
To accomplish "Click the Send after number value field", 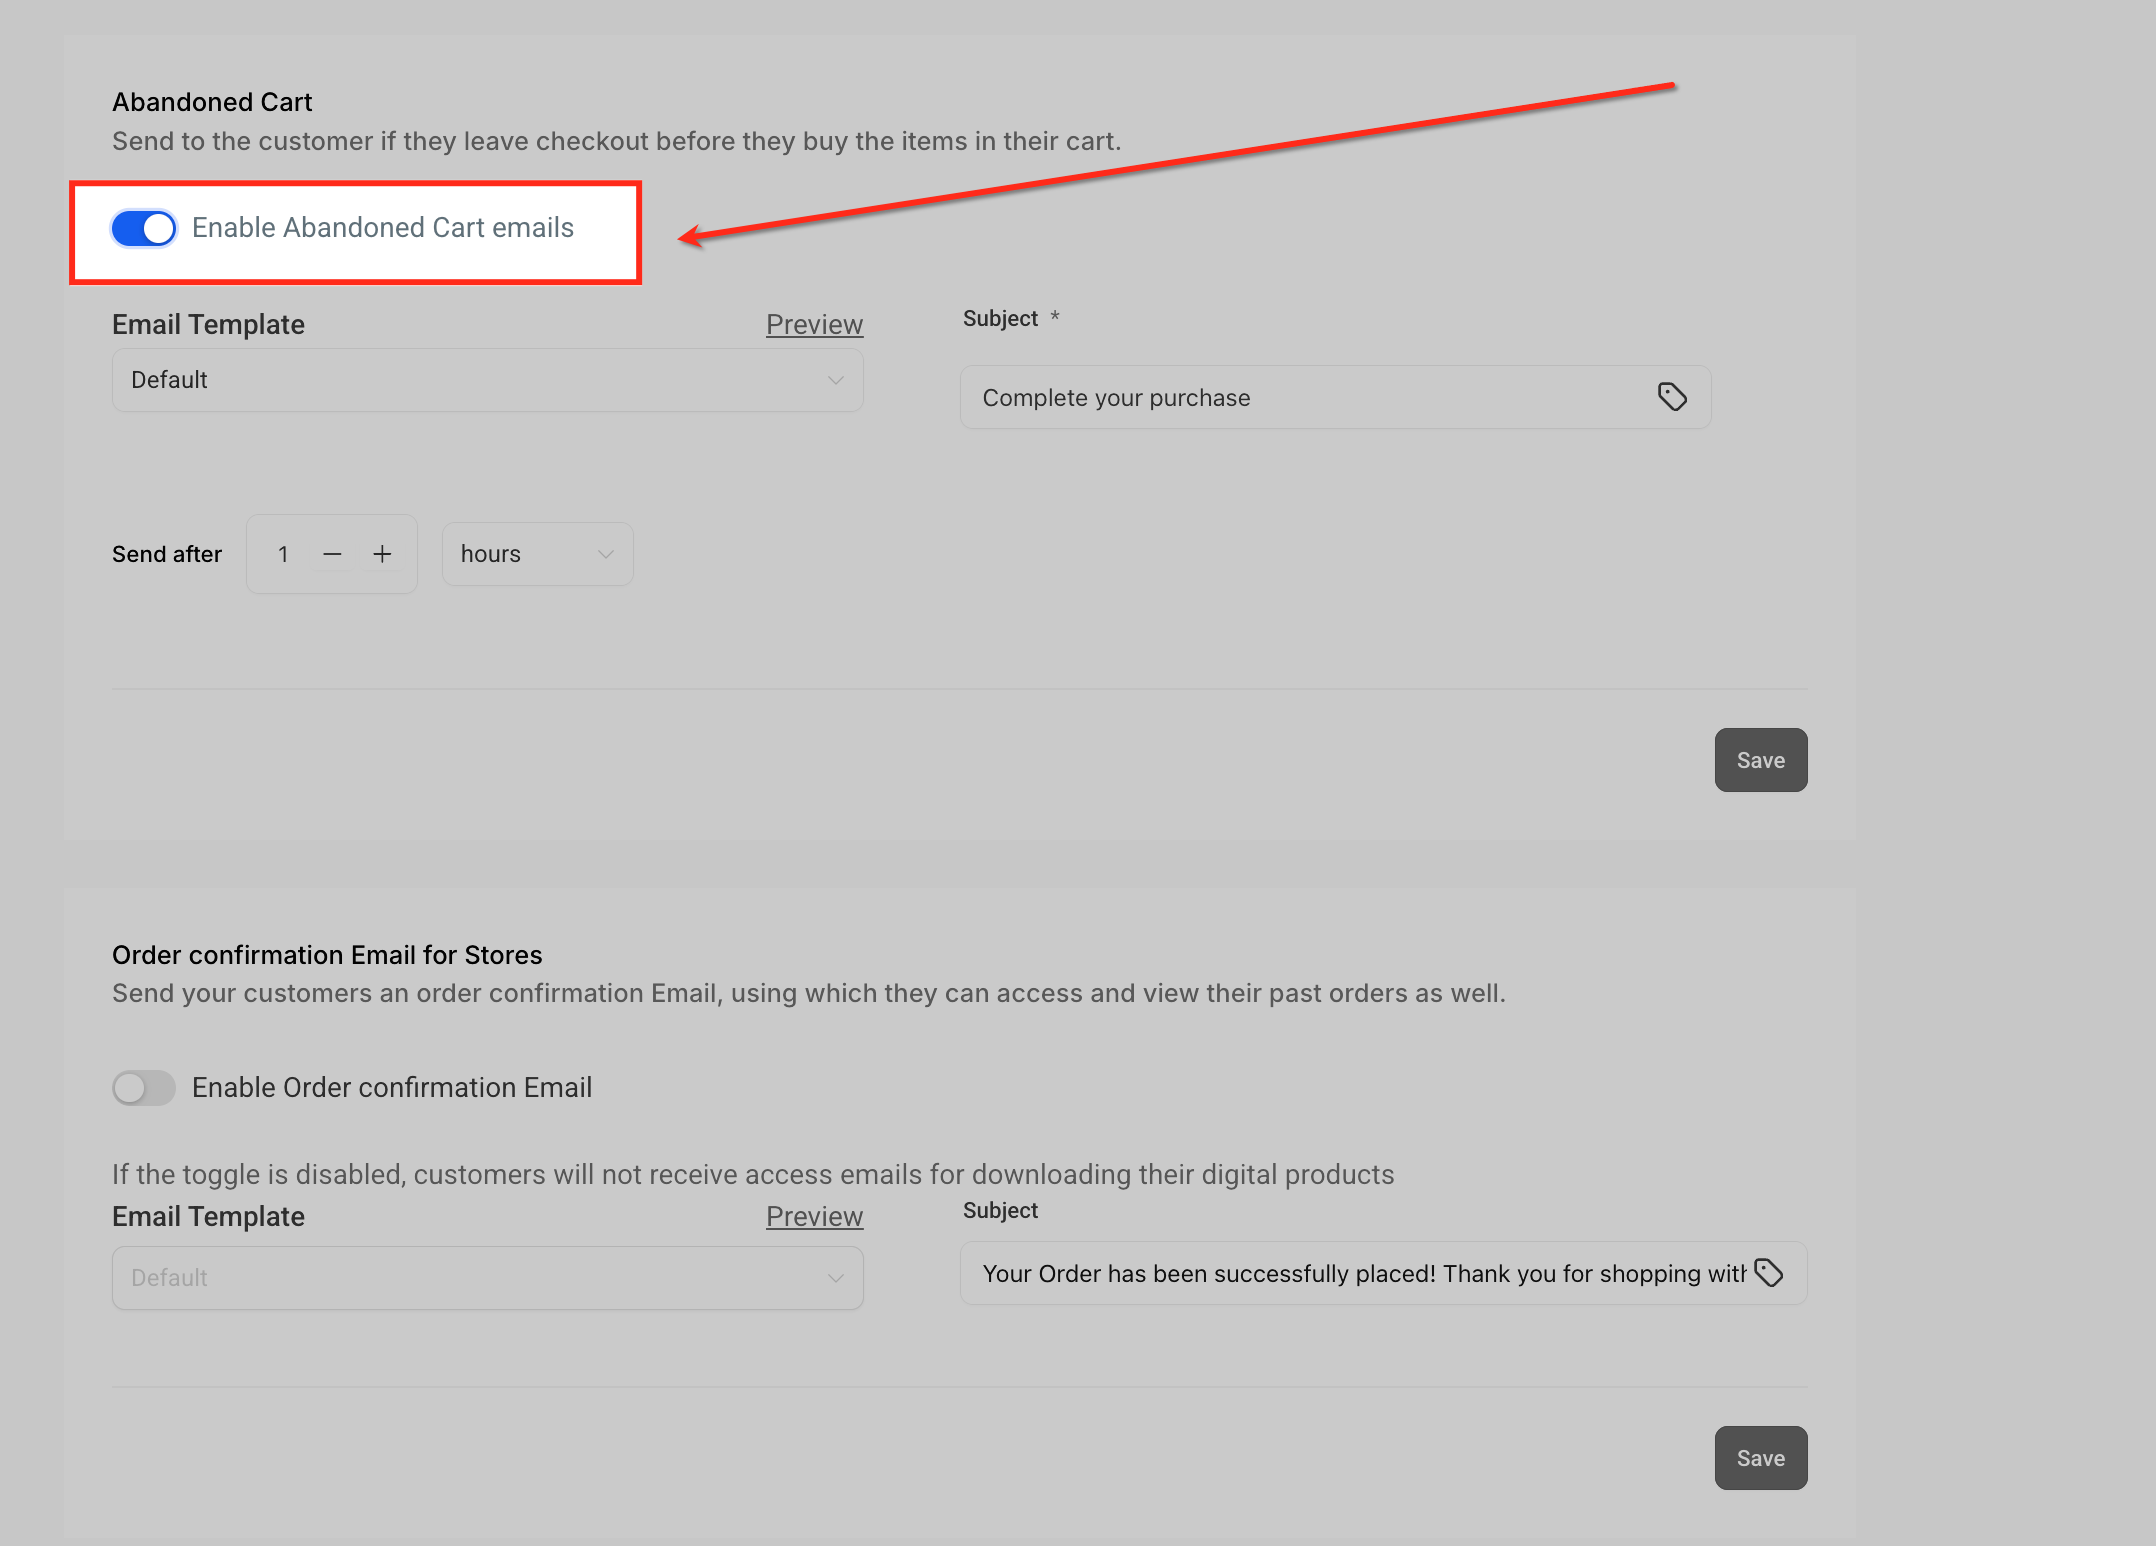I will tap(284, 554).
